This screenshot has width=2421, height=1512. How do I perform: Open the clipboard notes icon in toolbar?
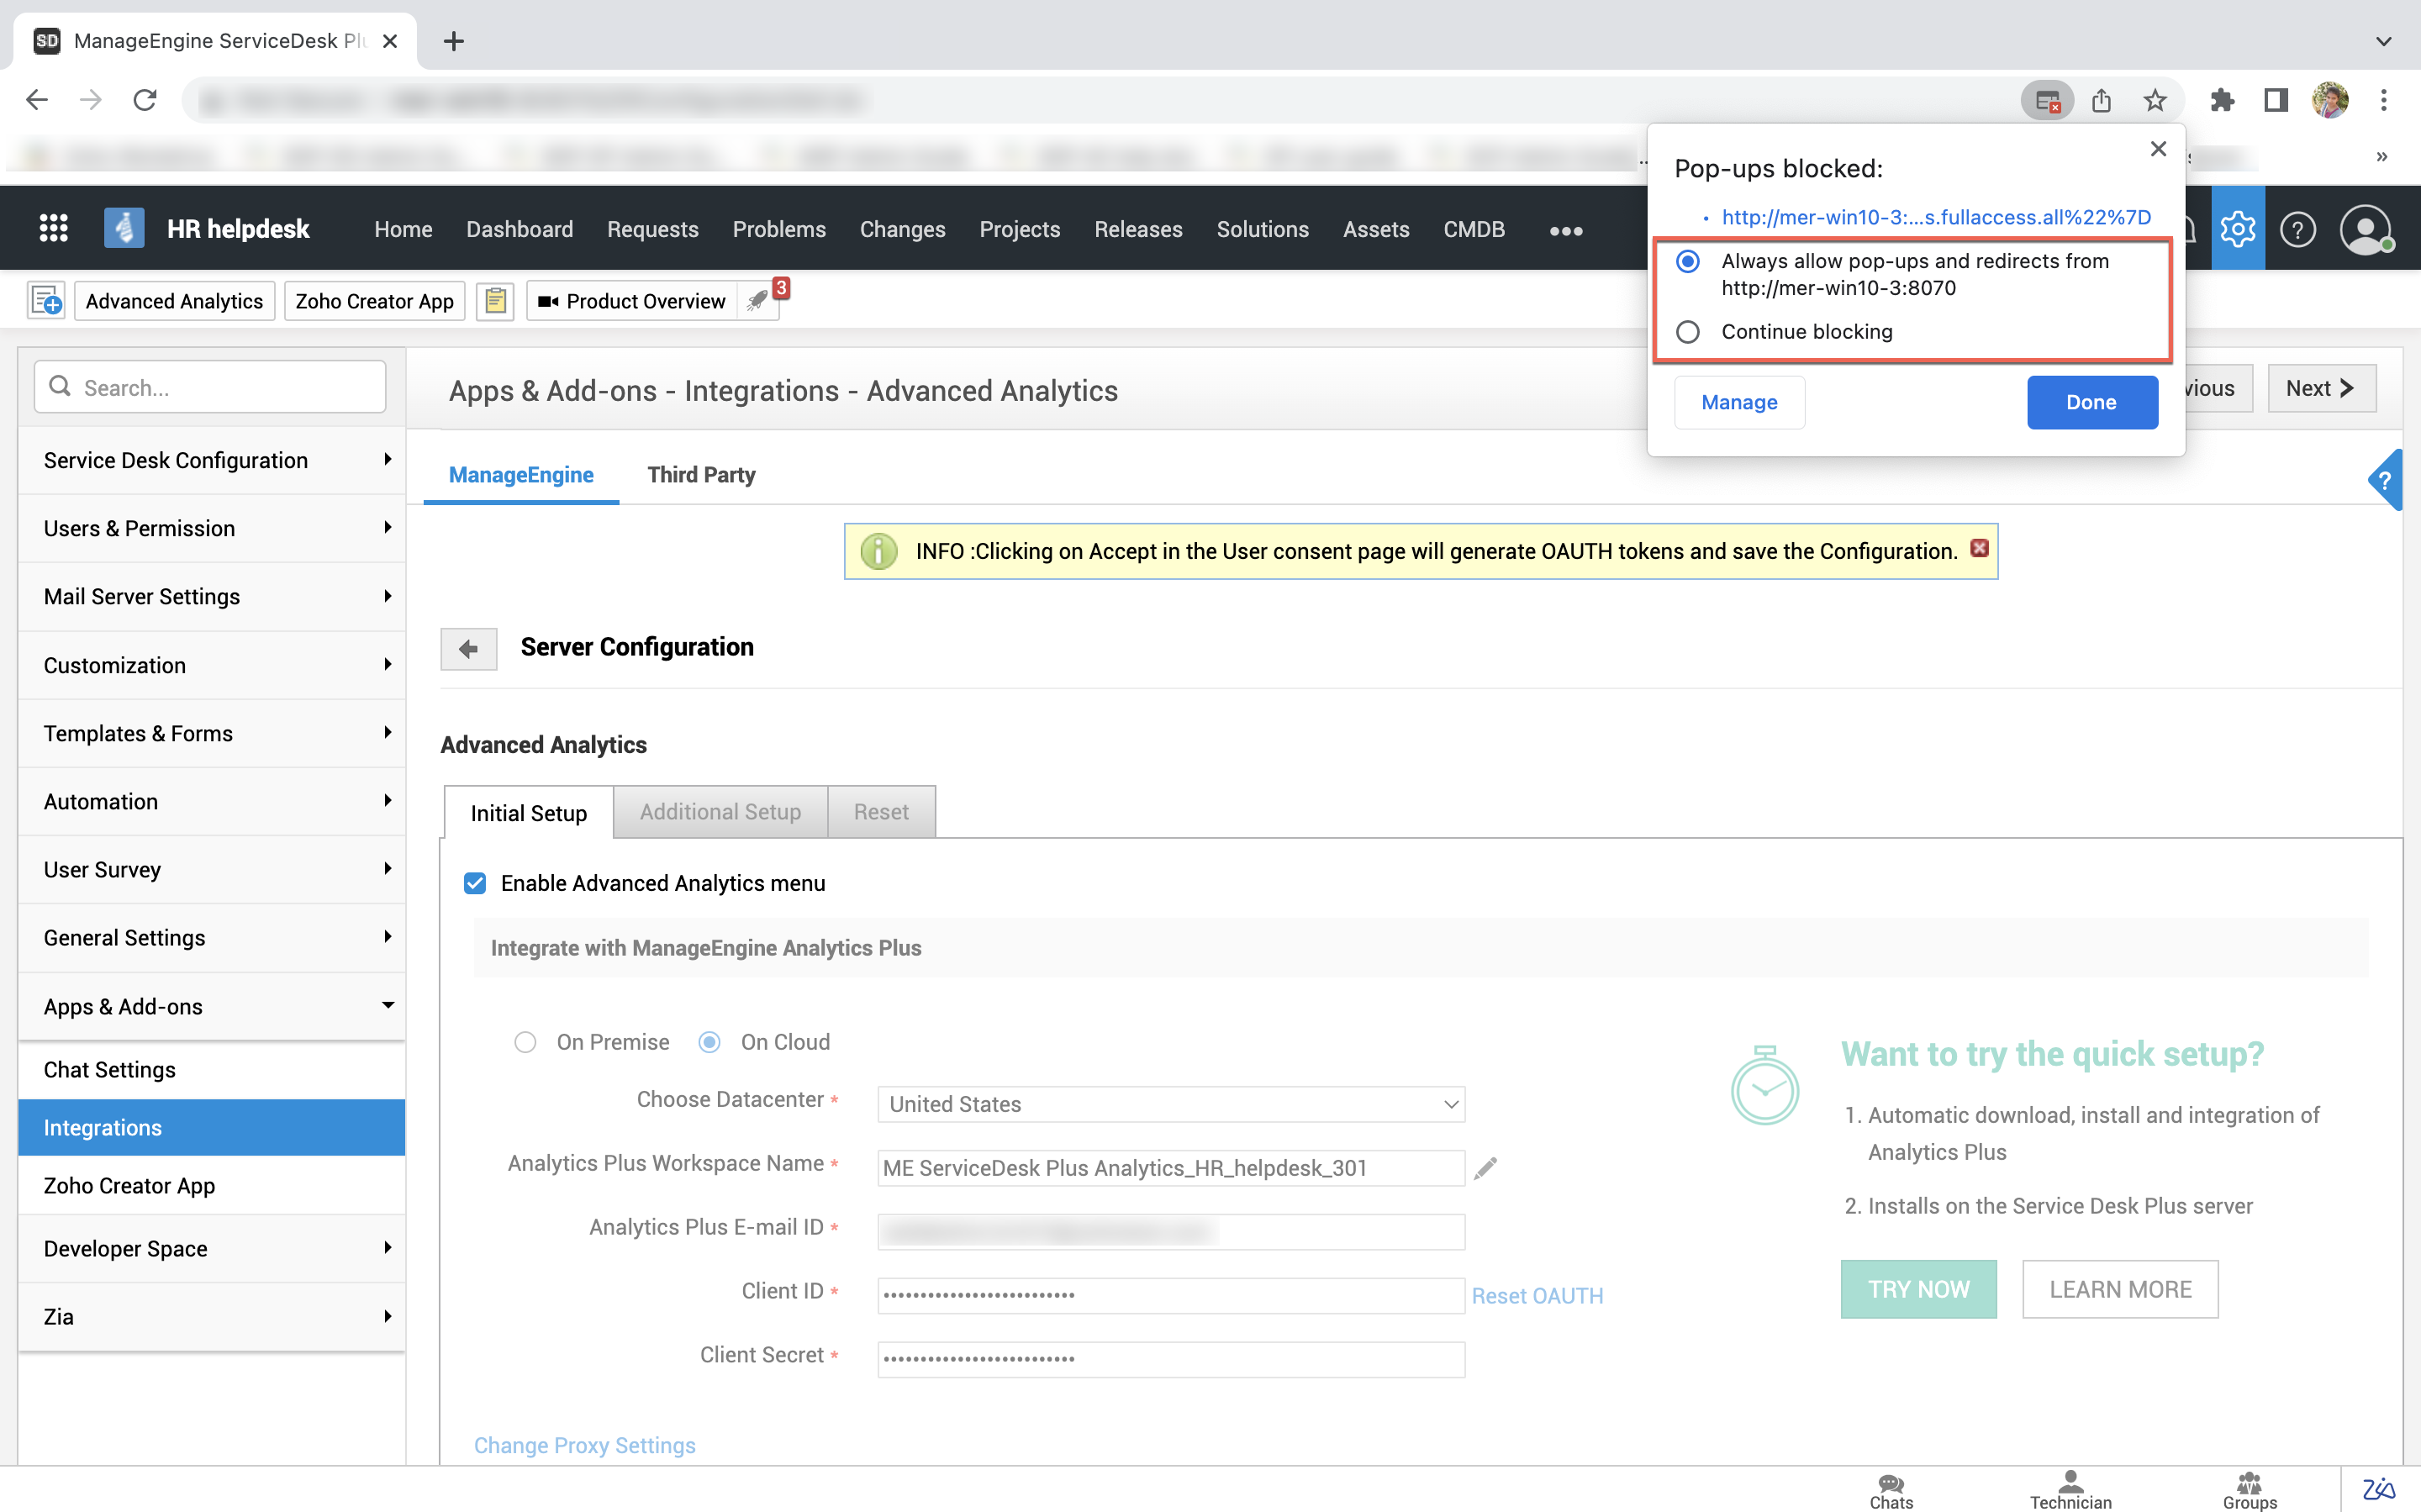495,301
